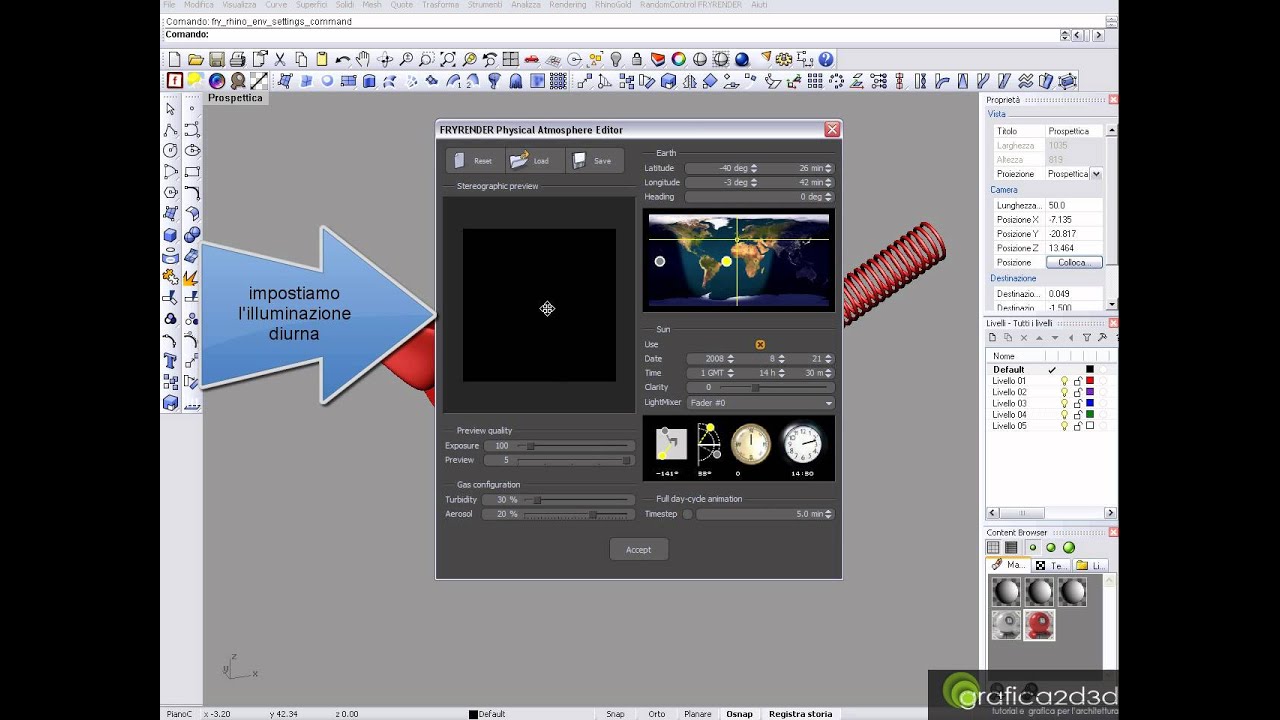
Task: Open the Visualizza menu
Action: [239, 5]
